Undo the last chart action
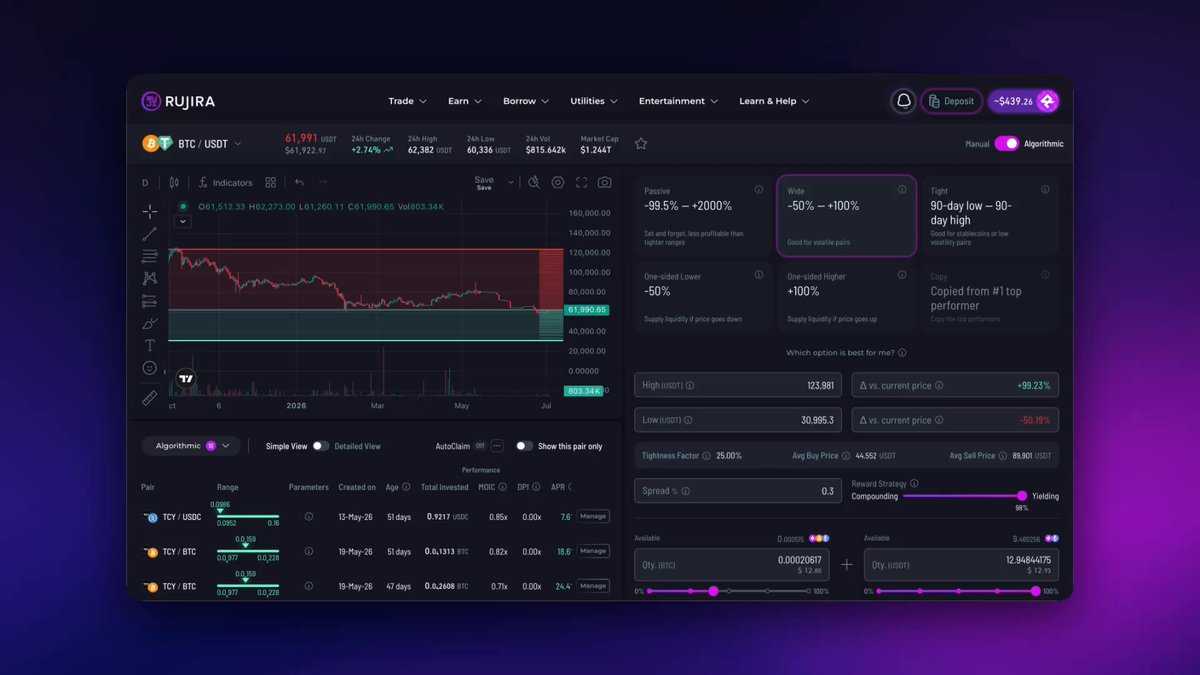 pyautogui.click(x=299, y=183)
